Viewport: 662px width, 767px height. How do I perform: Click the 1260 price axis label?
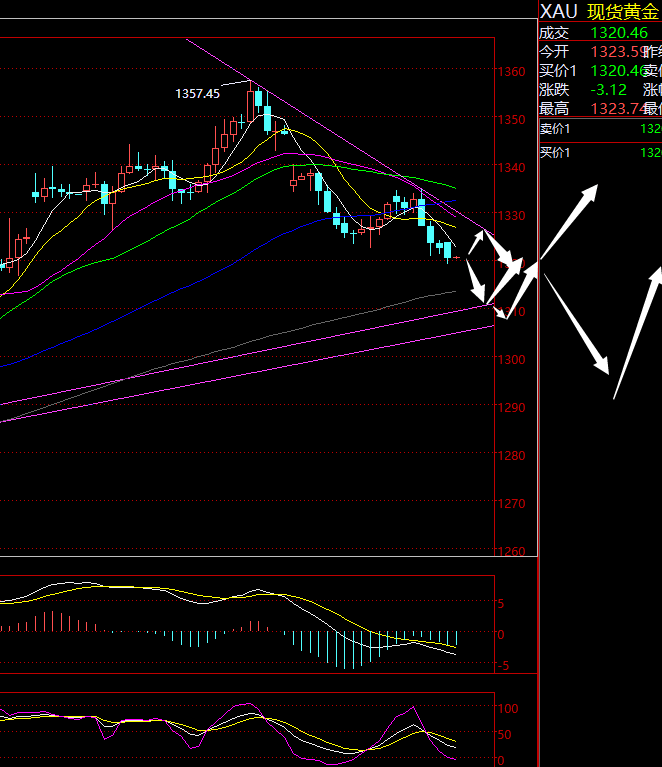tap(511, 551)
